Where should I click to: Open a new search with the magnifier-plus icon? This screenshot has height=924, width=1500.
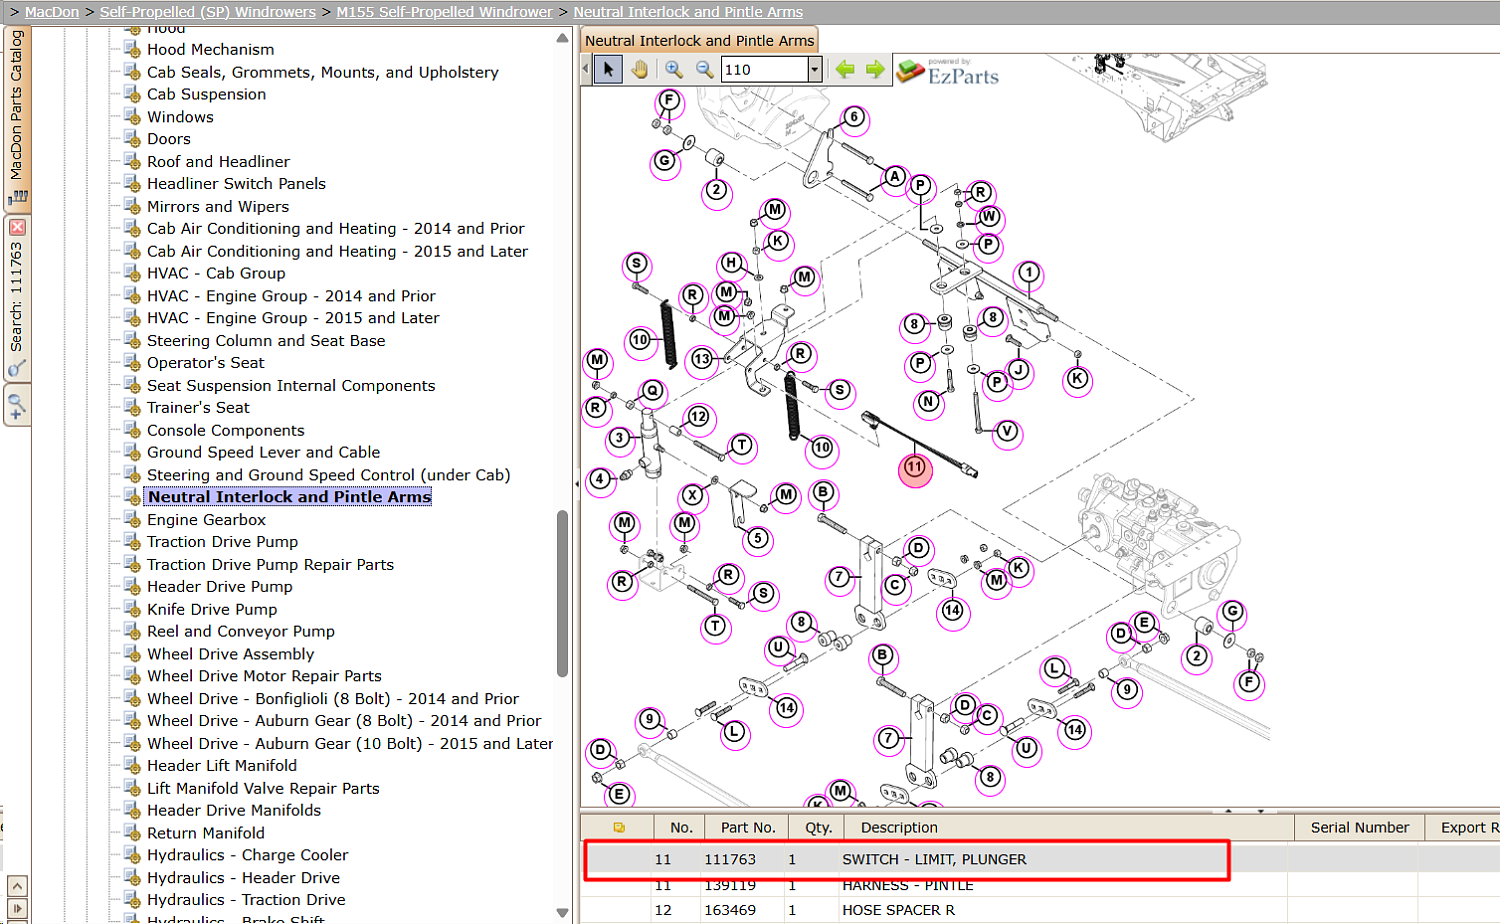(17, 407)
